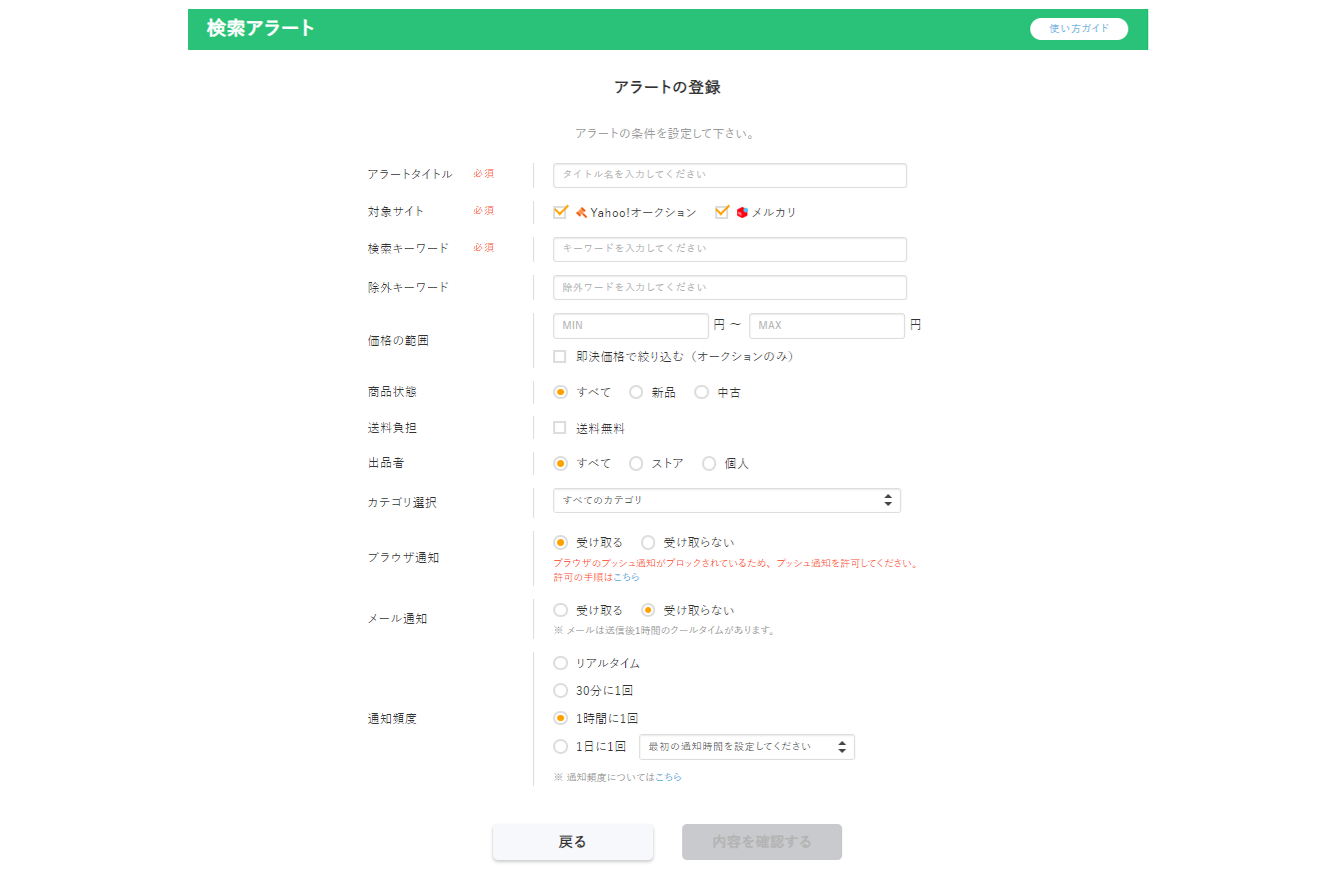The height and width of the screenshot is (883, 1337).
Task: Uncheck the メルカリ target site checkbox
Action: pyautogui.click(x=722, y=211)
